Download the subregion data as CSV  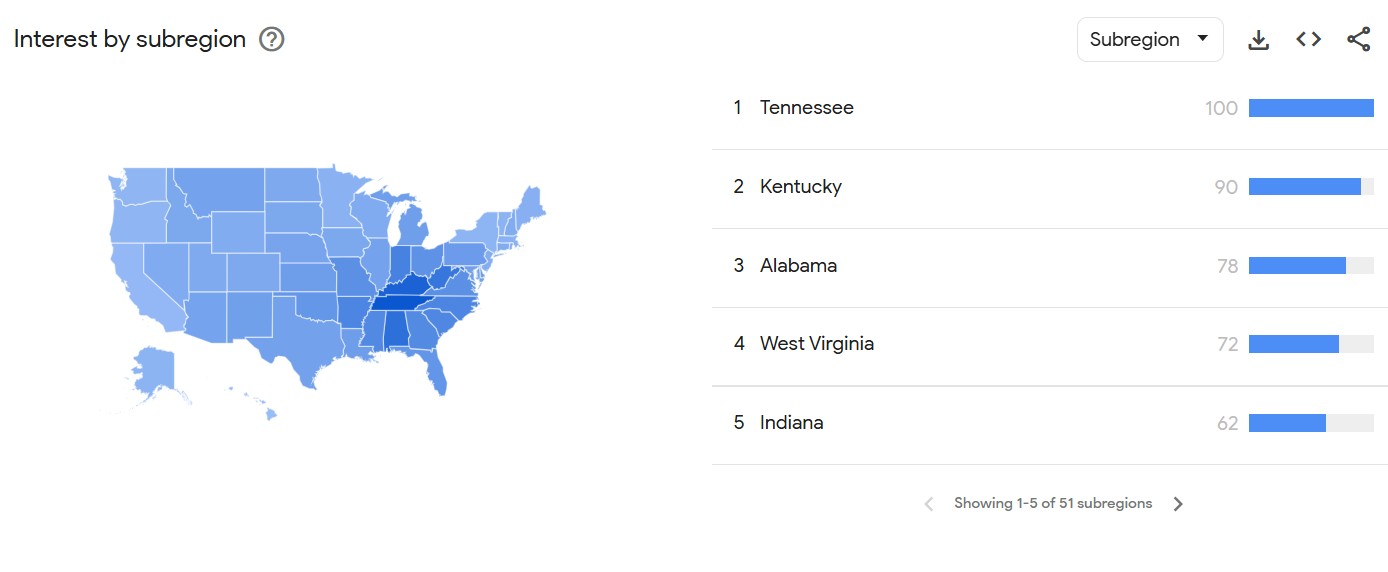pos(1259,40)
